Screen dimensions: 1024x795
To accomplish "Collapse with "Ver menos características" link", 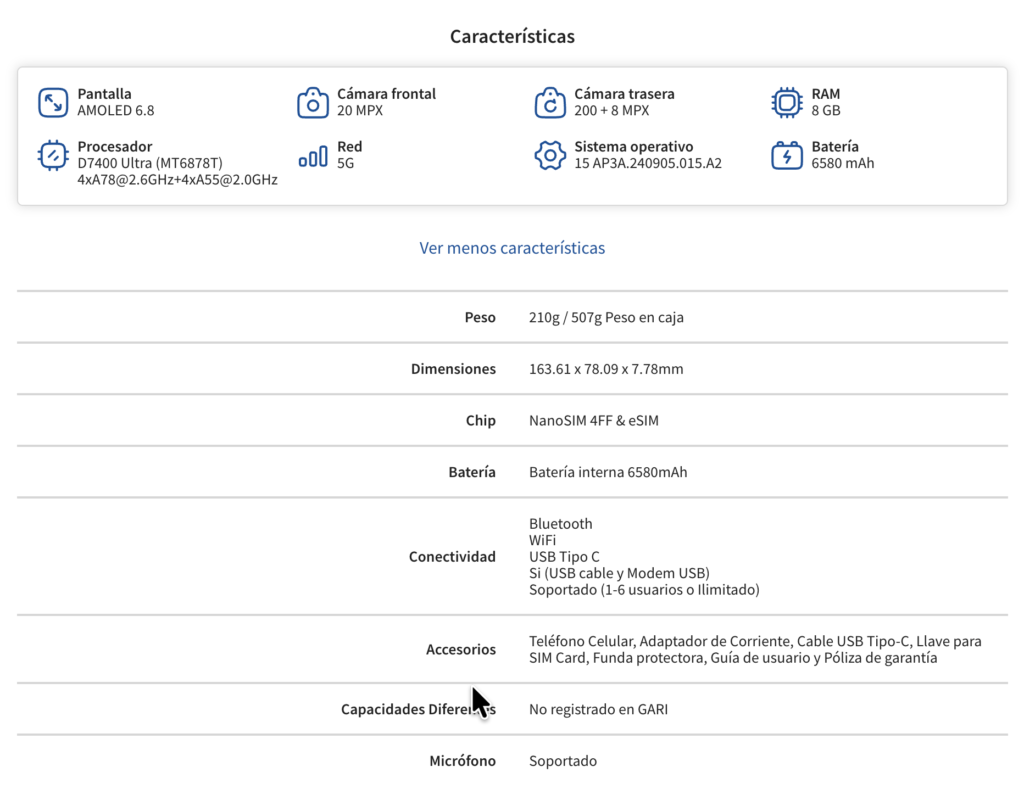I will coord(512,248).
